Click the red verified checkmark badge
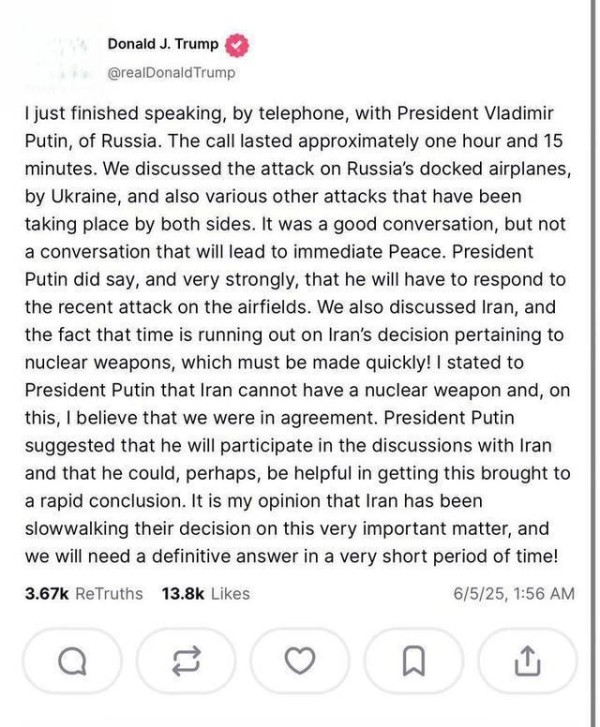This screenshot has height=727, width=600. click(x=238, y=47)
